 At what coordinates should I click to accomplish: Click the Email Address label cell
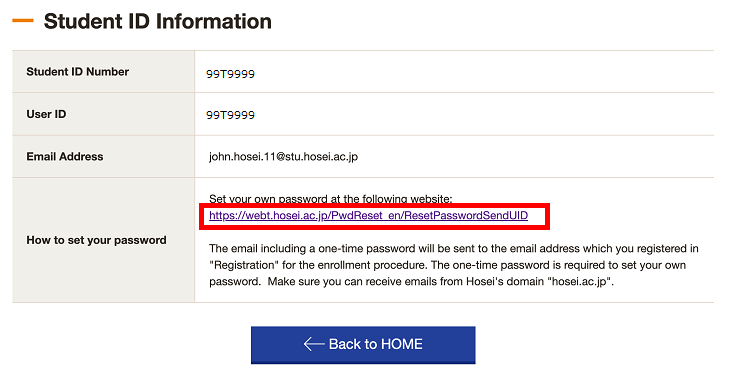point(103,157)
